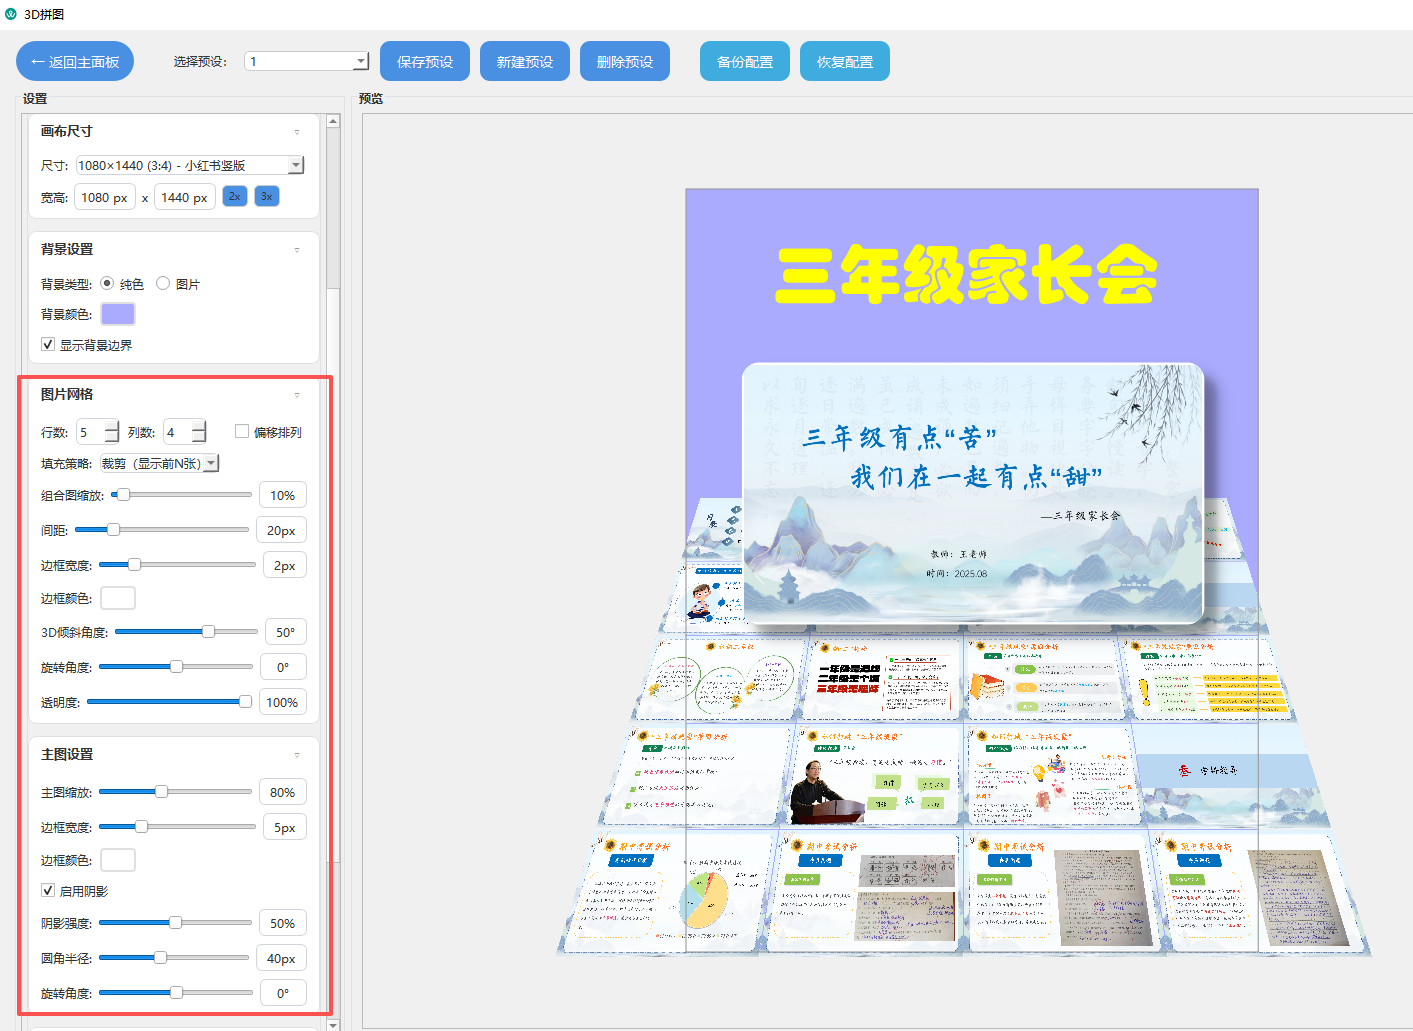The width and height of the screenshot is (1413, 1031).
Task: Click the 返回主面板 back button
Action: pos(74,61)
